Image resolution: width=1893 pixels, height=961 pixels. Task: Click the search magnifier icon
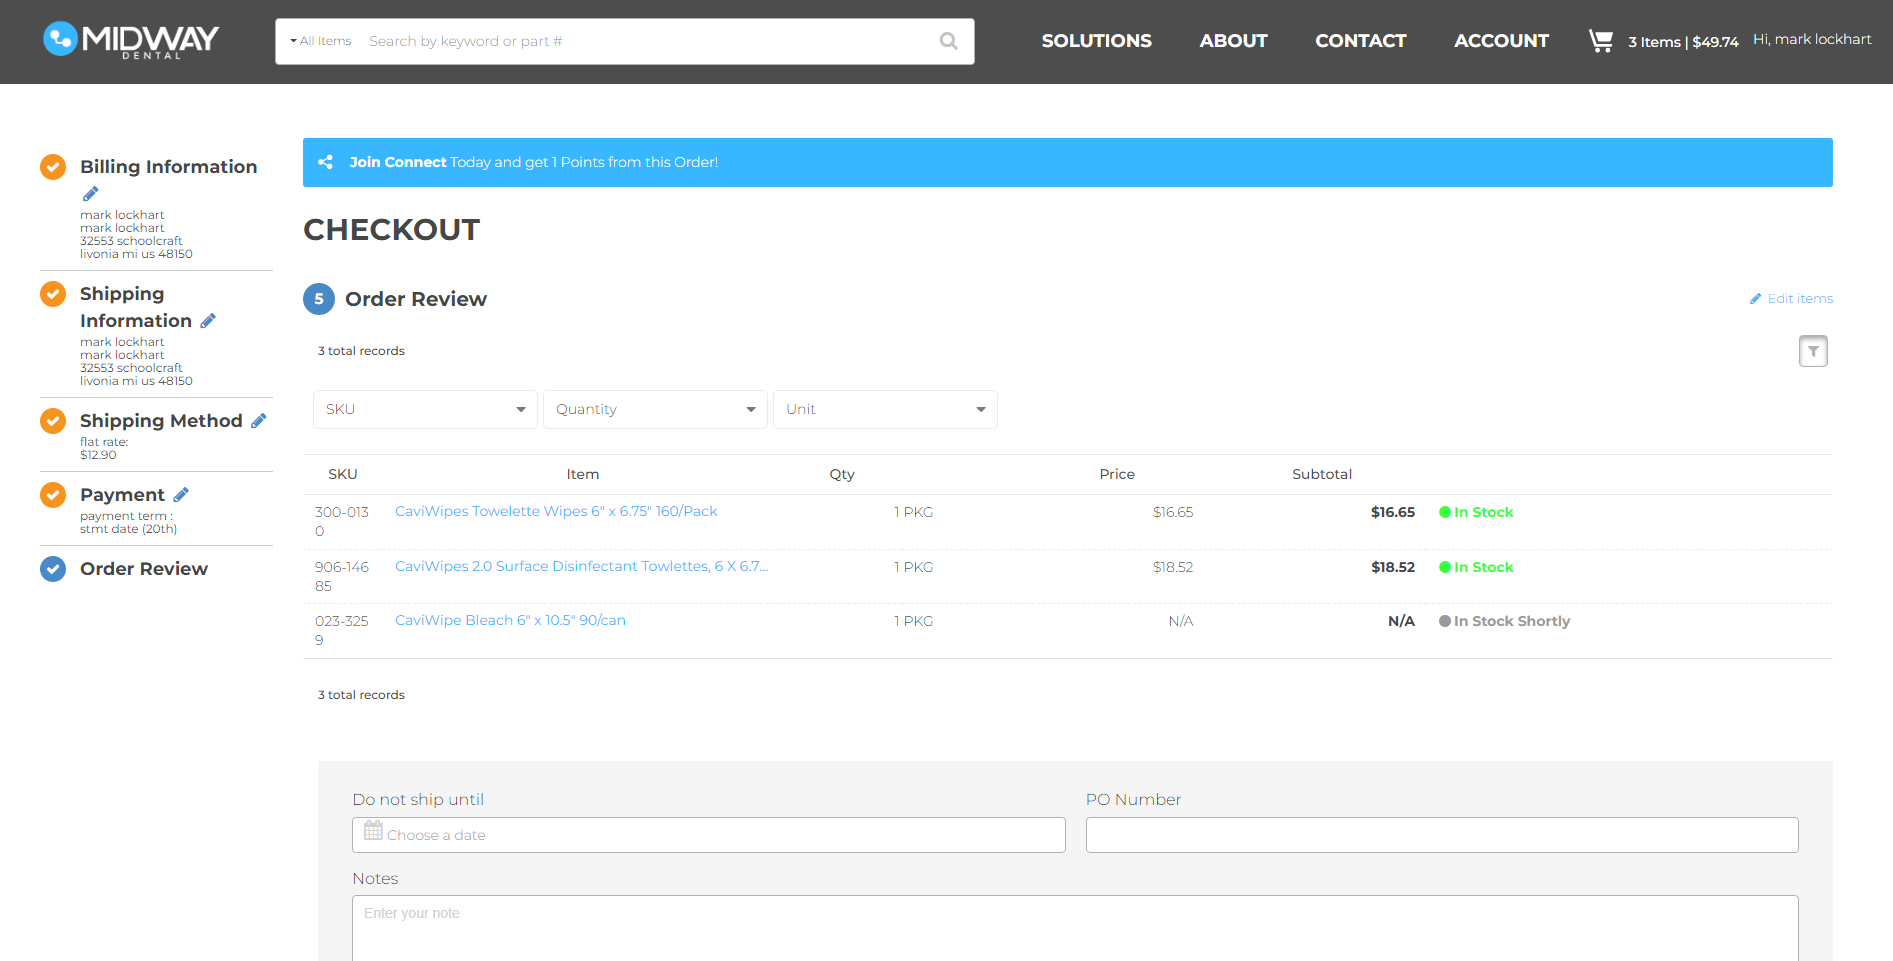click(948, 41)
